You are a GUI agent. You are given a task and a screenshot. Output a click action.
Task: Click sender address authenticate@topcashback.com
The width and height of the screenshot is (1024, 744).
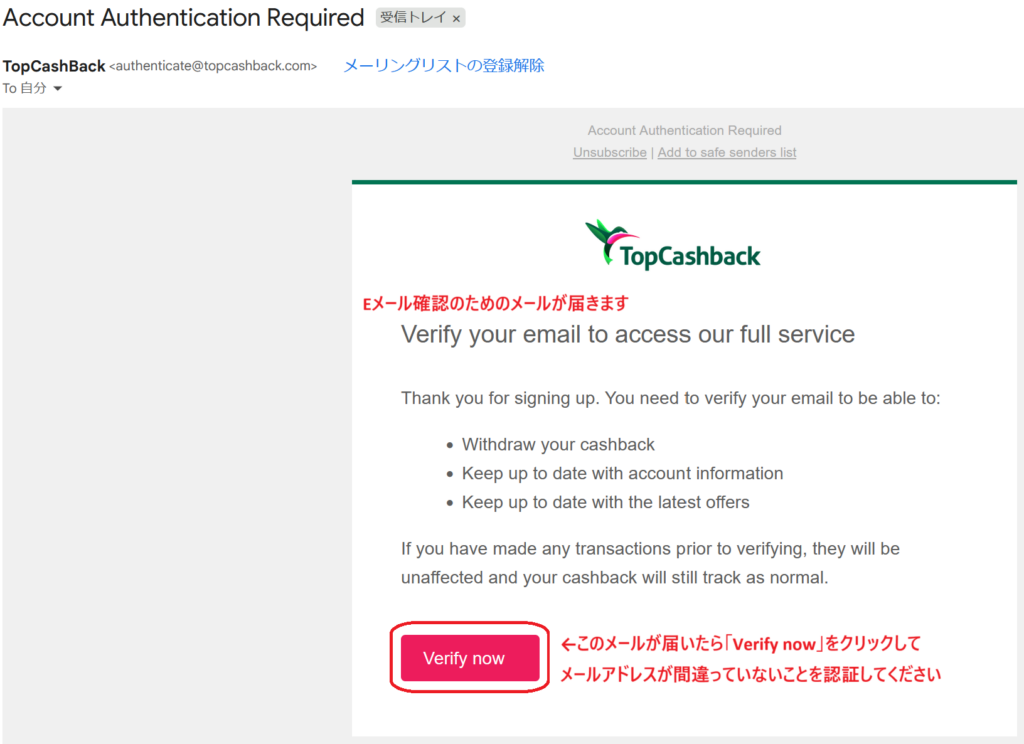pos(213,66)
